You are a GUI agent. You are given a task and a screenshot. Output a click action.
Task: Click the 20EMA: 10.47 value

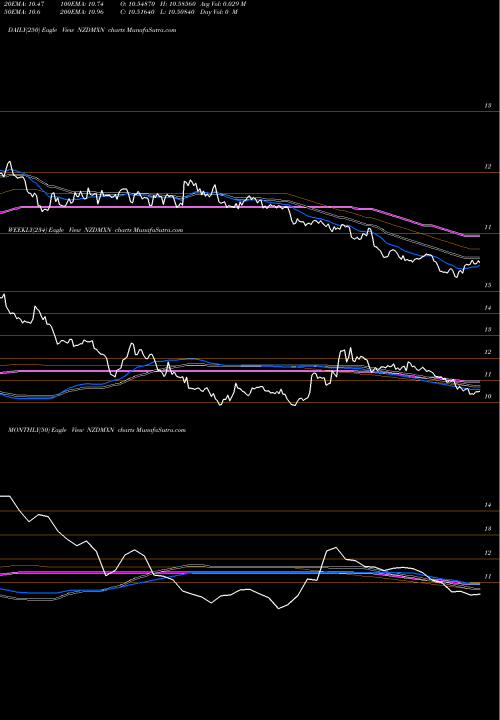22,4
